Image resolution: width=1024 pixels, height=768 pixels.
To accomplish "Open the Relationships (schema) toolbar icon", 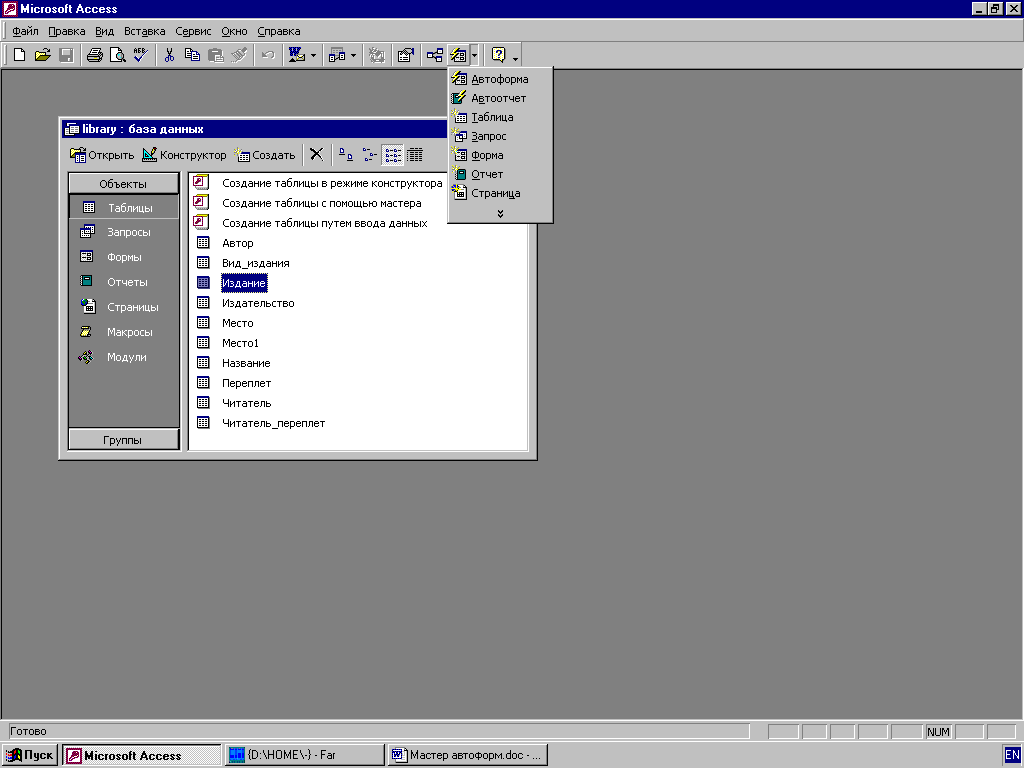I will point(434,56).
